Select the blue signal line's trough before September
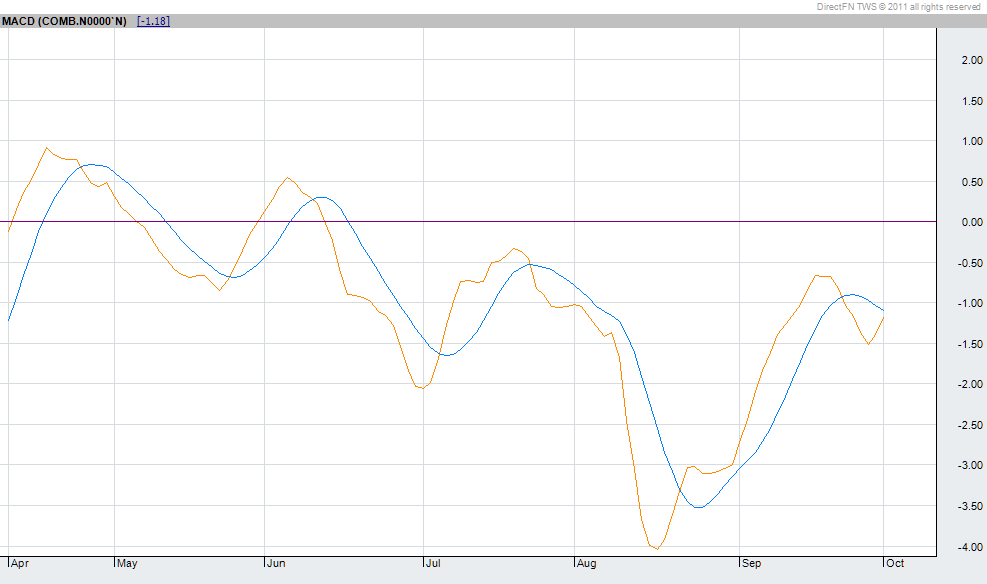Screen dimensions: 987x584 699,507
